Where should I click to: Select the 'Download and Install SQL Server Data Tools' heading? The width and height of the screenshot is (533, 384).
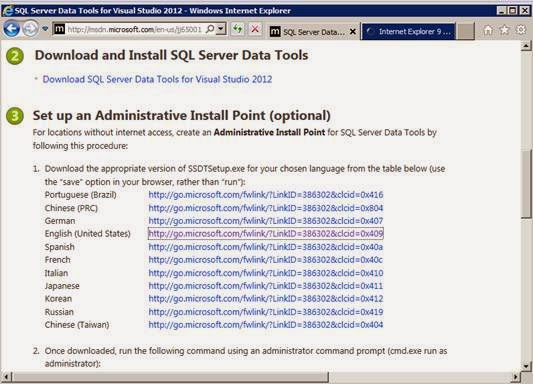coord(171,55)
